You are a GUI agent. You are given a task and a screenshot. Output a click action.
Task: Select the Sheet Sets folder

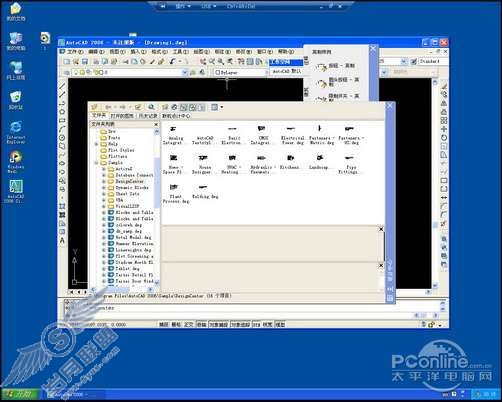tap(127, 194)
